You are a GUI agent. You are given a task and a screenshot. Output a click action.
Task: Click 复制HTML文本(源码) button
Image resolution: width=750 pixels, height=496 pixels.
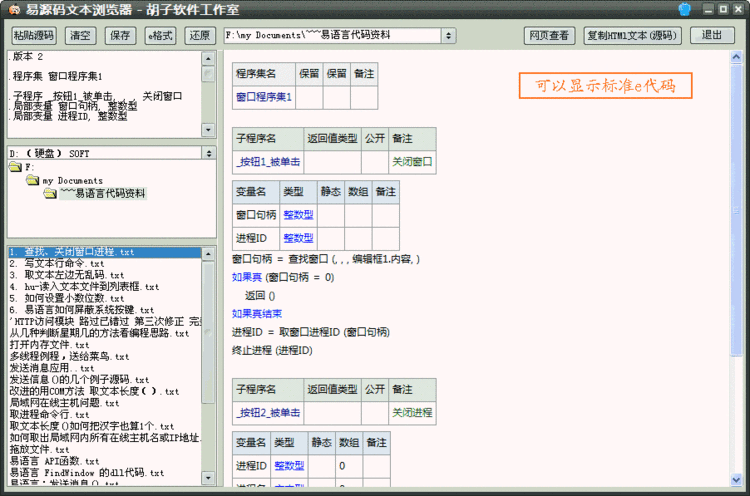[632, 35]
